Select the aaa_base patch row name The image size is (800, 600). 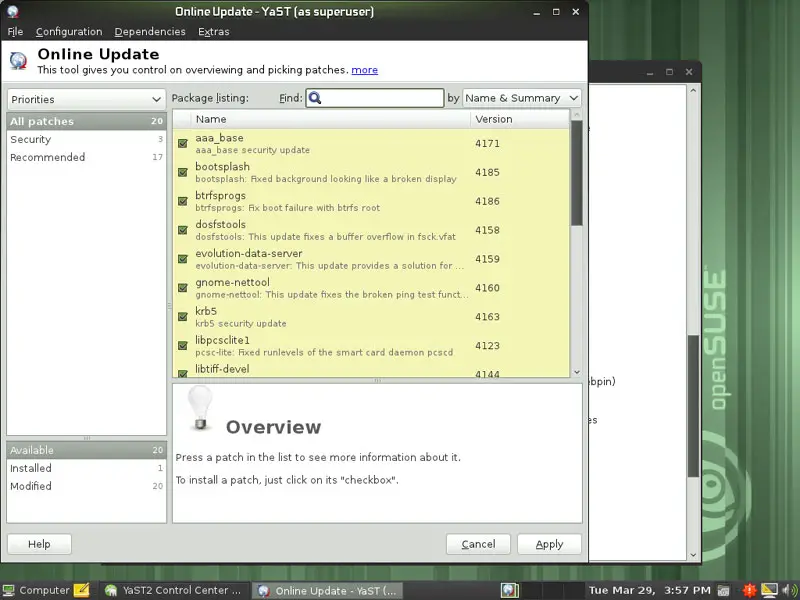click(x=219, y=138)
